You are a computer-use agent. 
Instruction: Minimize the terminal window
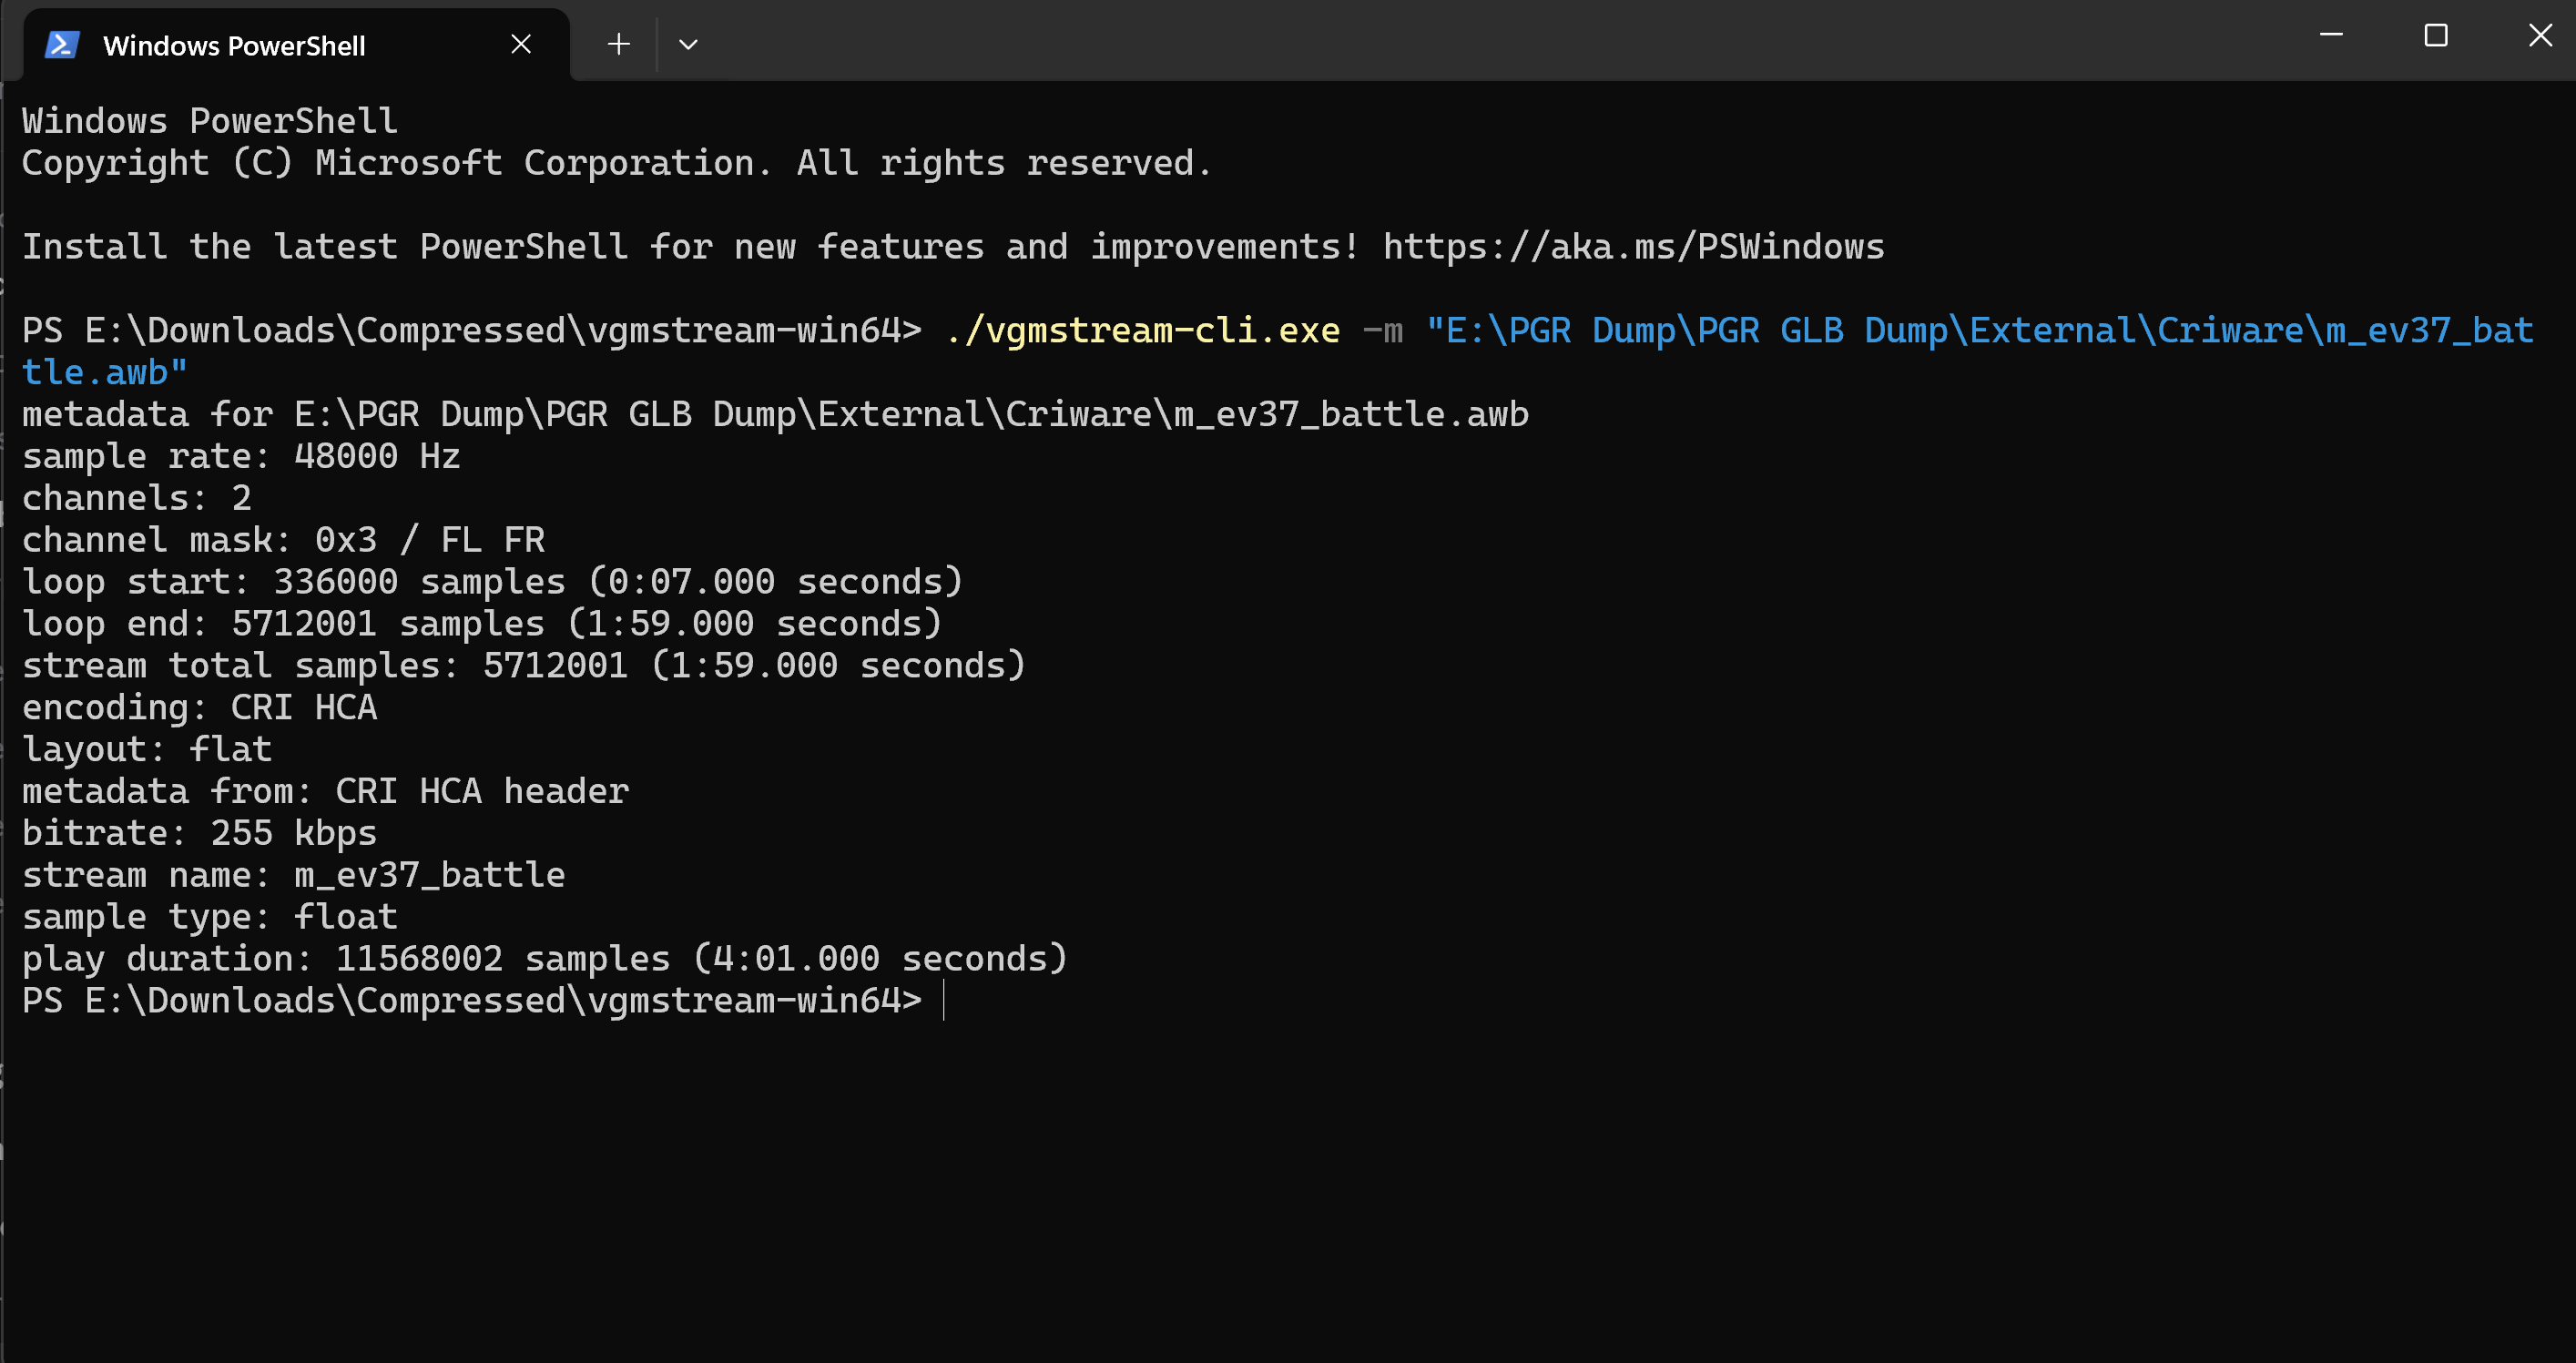tap(2331, 36)
